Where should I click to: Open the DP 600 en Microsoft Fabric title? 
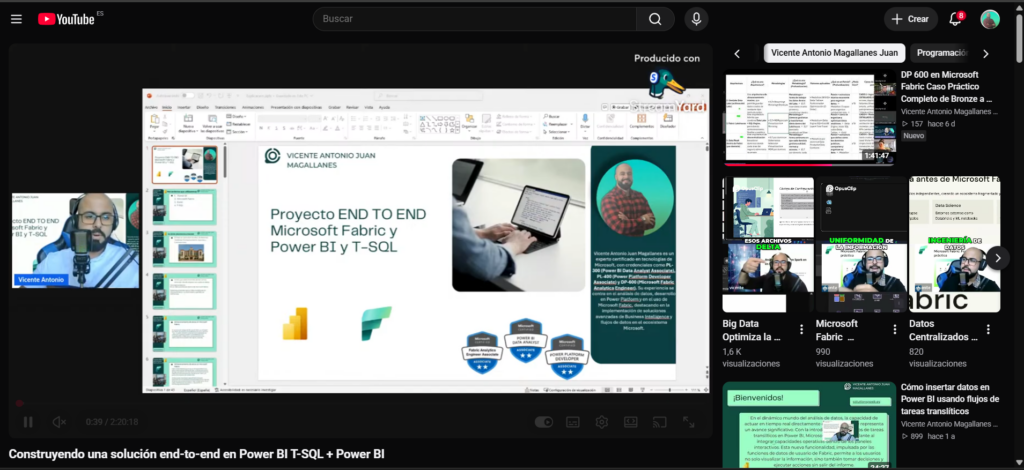(x=946, y=87)
